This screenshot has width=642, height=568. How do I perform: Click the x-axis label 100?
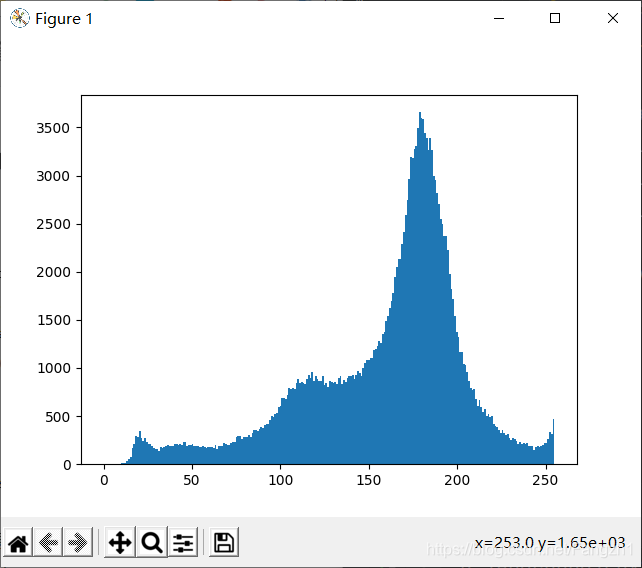coord(280,480)
